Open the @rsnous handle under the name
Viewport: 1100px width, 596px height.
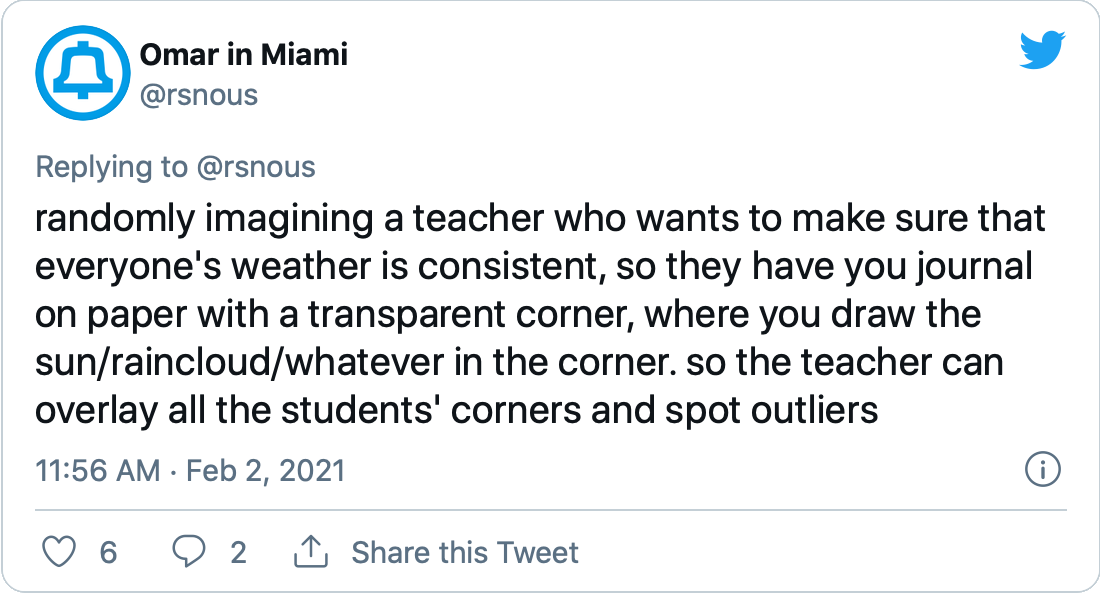(199, 95)
